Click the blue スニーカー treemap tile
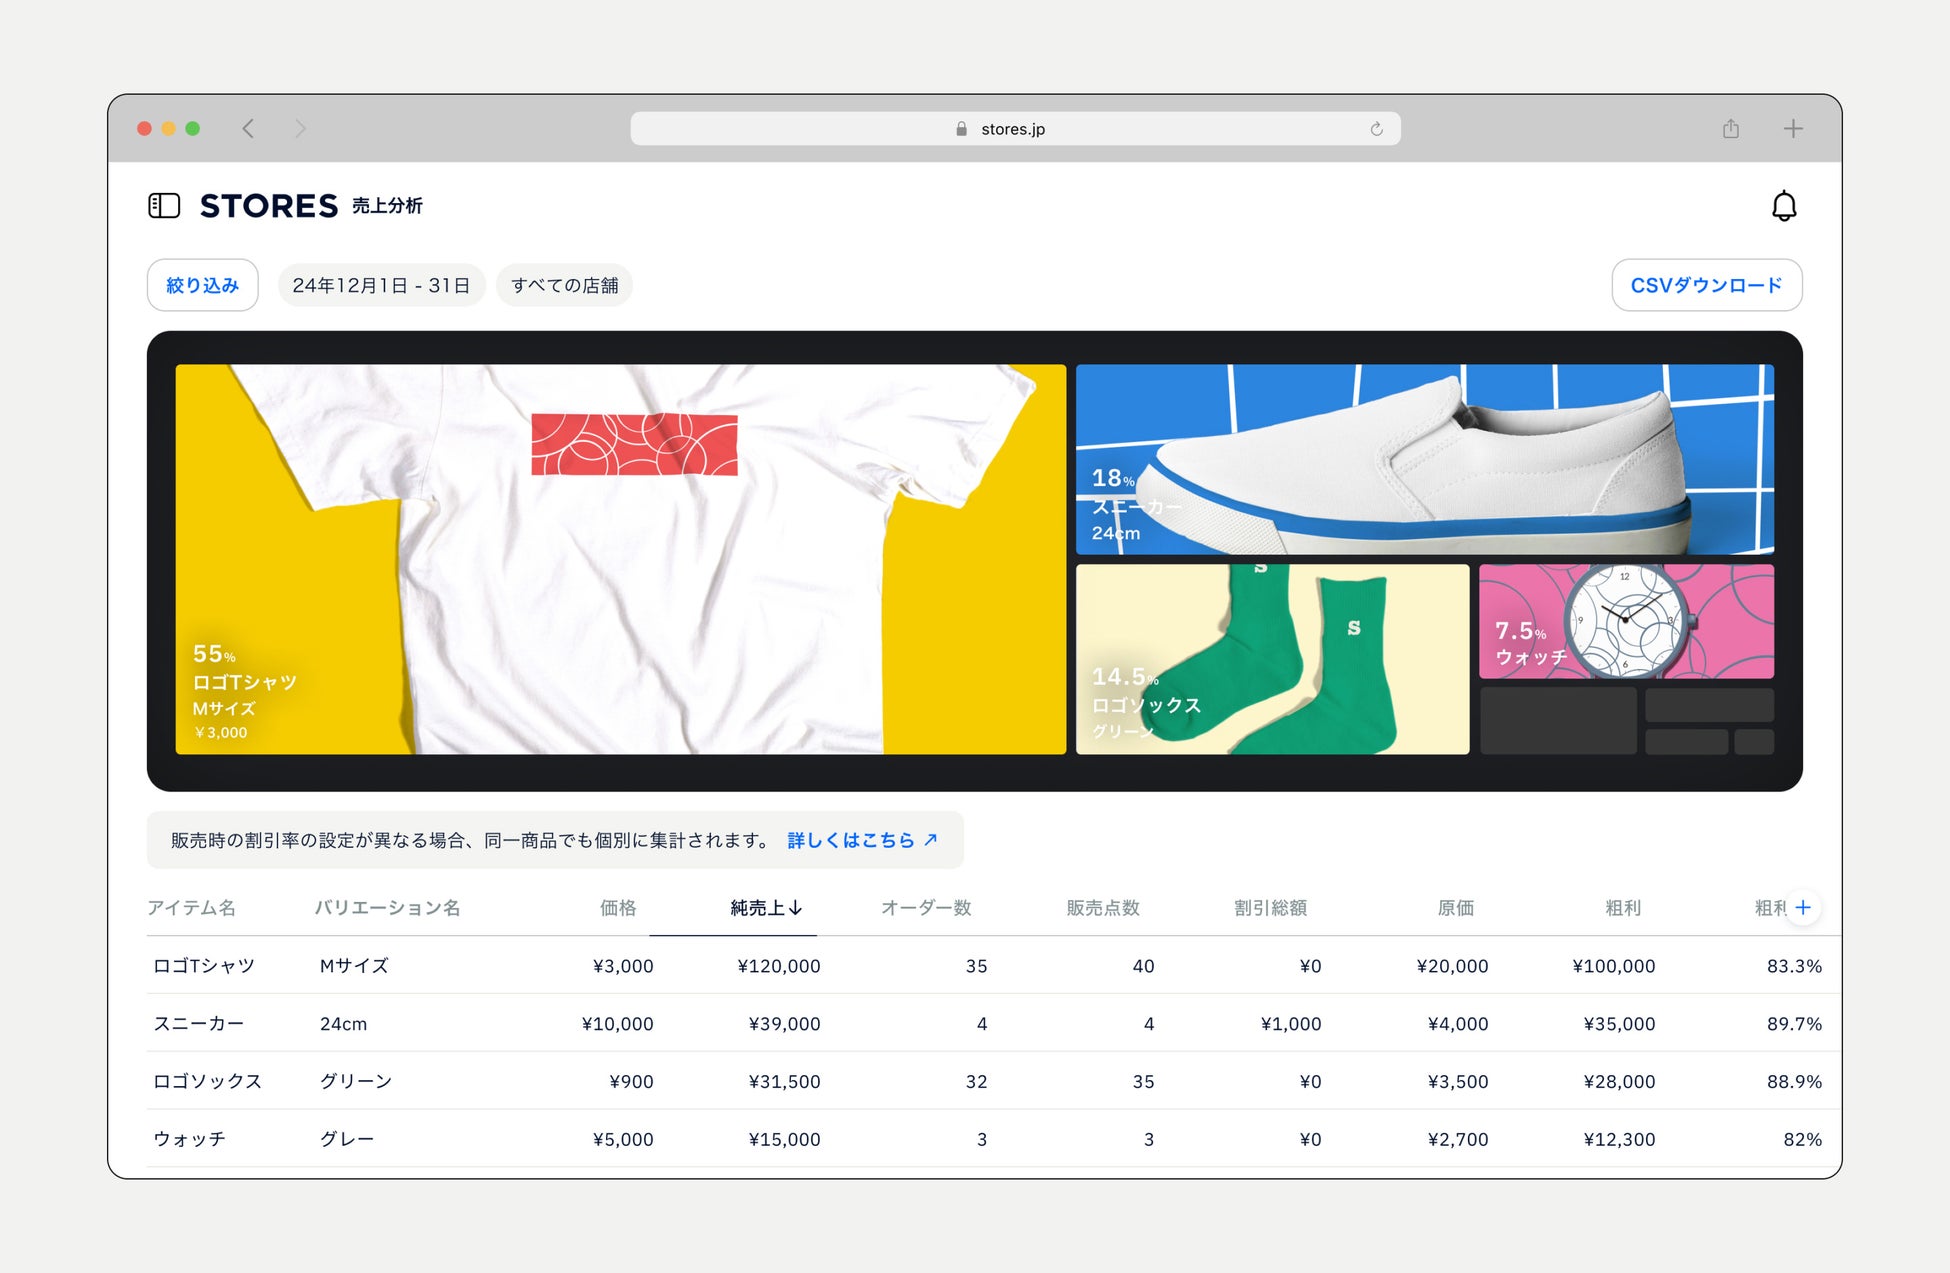 1424,459
